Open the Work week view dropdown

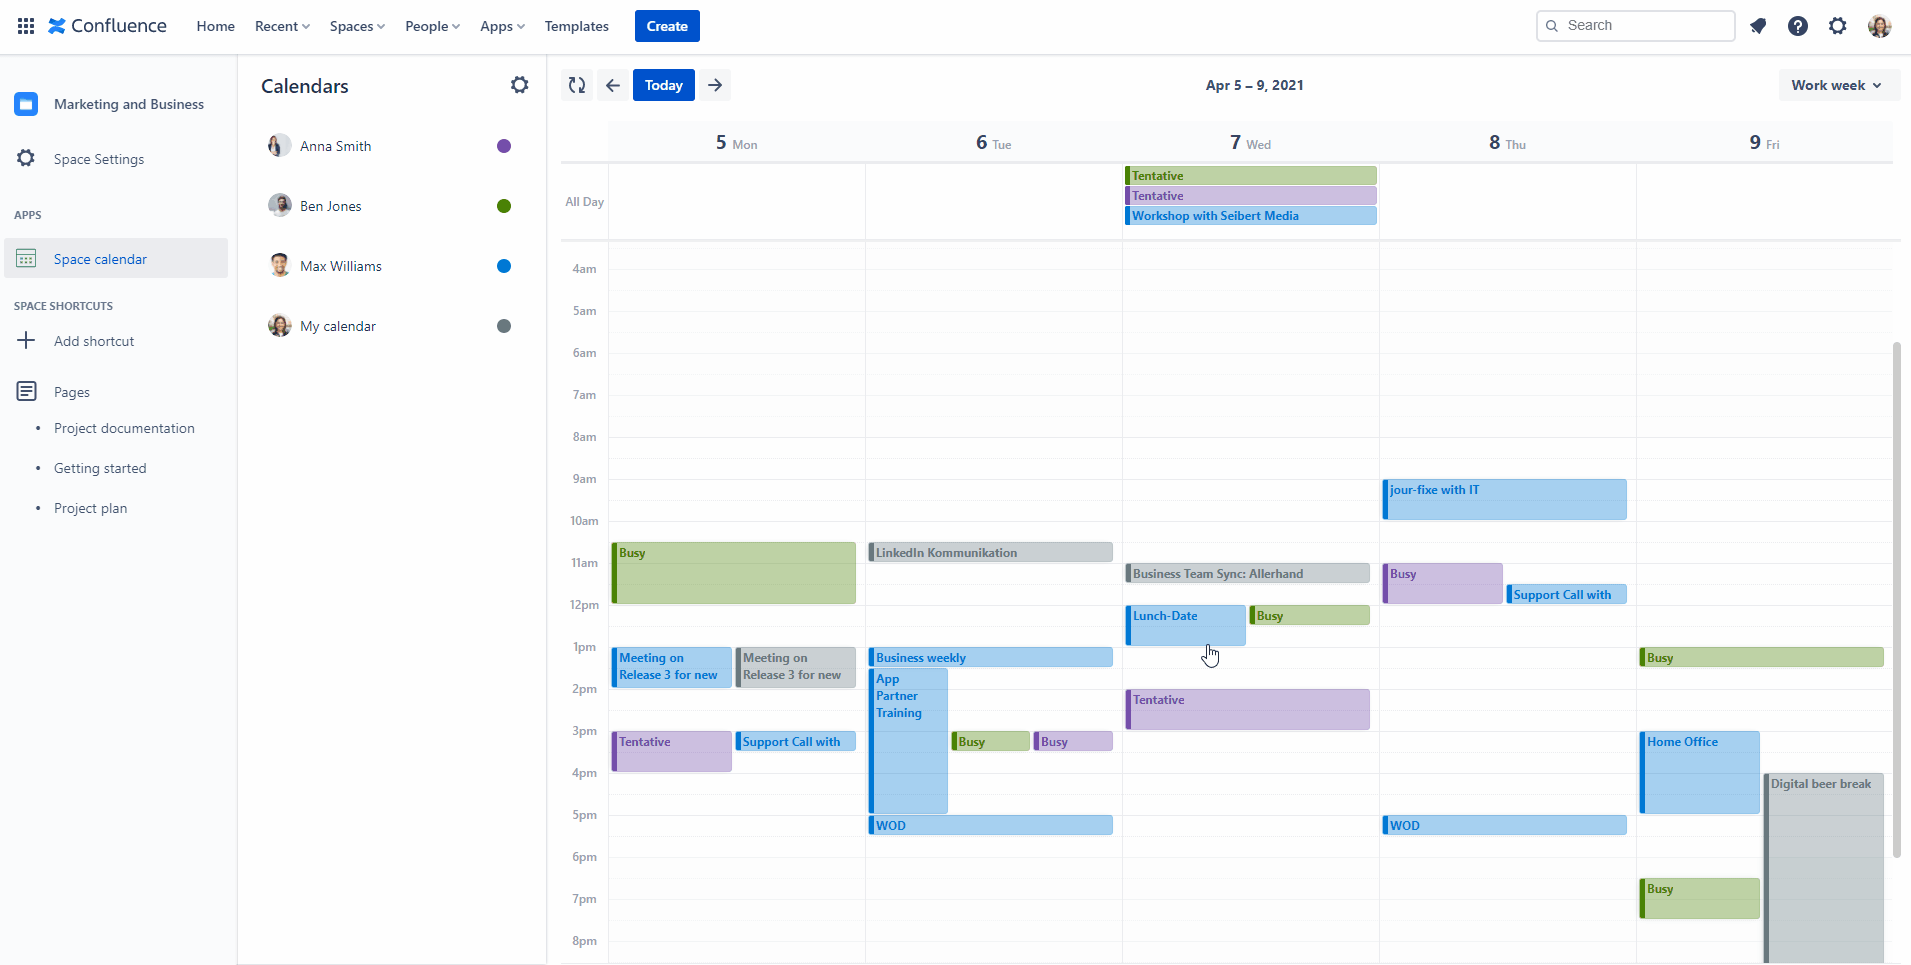(1837, 85)
